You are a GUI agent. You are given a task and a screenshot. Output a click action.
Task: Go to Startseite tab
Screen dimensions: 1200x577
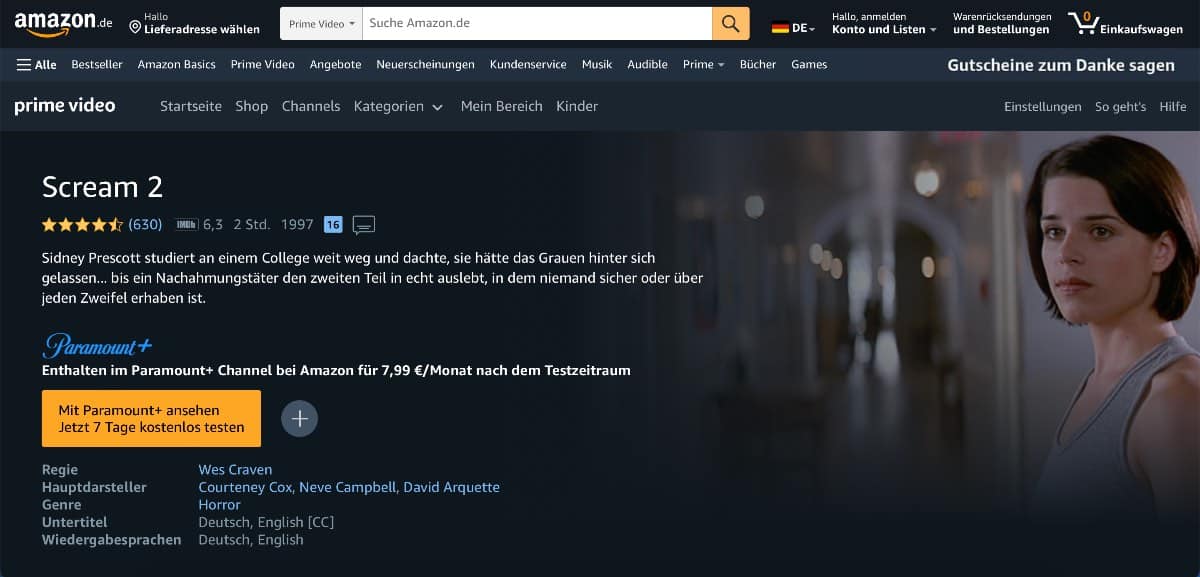tap(191, 106)
